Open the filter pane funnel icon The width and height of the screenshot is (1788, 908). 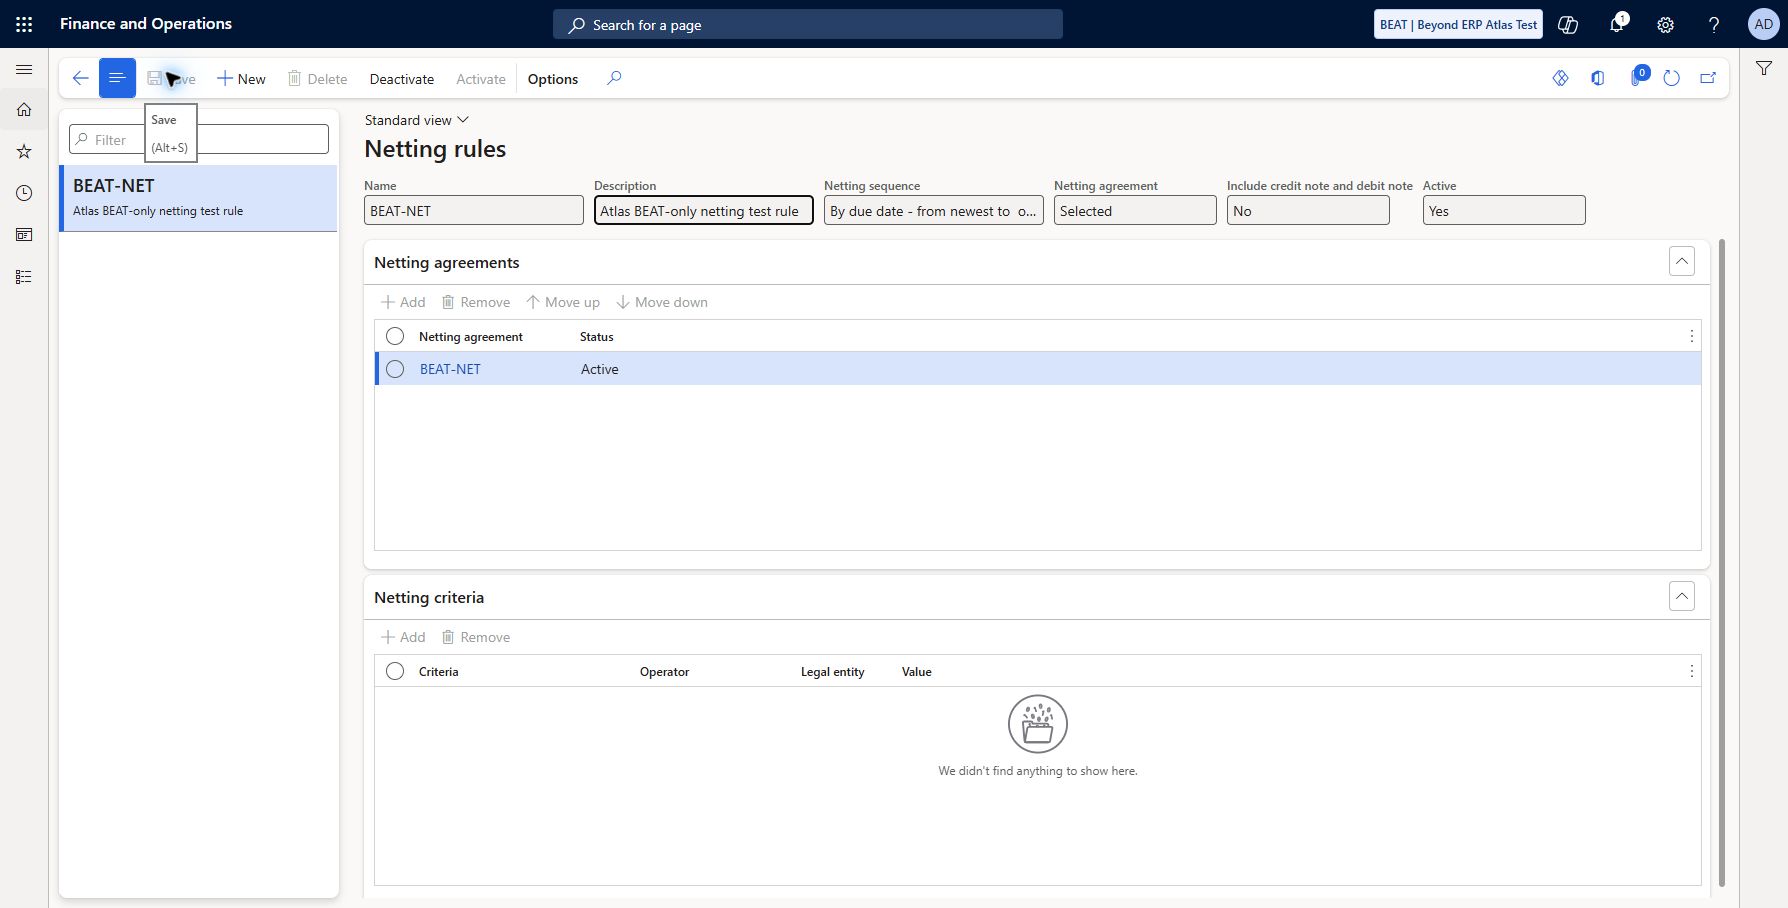pyautogui.click(x=1764, y=68)
